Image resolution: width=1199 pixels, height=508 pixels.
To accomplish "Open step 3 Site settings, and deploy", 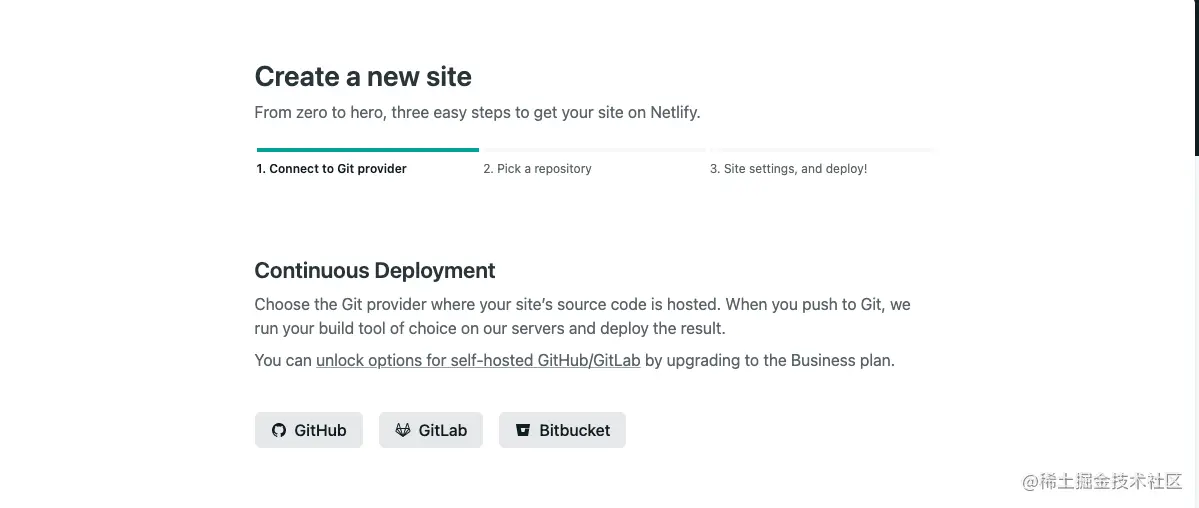I will click(x=788, y=168).
